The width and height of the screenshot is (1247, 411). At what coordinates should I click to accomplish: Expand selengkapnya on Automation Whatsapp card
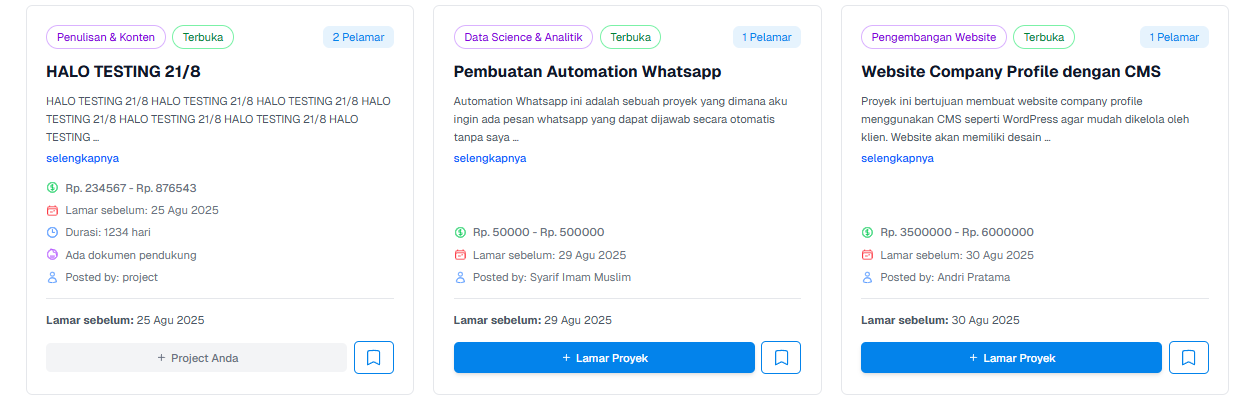[x=490, y=158]
